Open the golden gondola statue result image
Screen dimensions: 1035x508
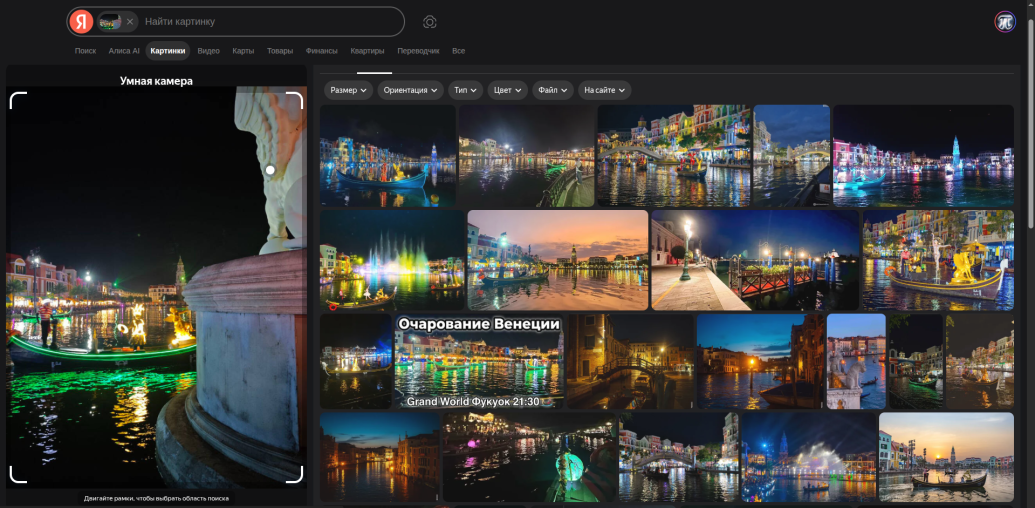click(x=938, y=260)
